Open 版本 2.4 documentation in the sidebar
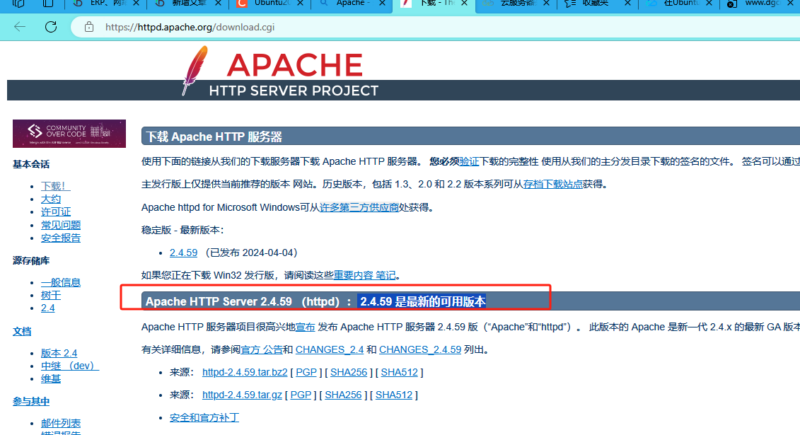Viewport: 800px width, 435px height. click(59, 353)
